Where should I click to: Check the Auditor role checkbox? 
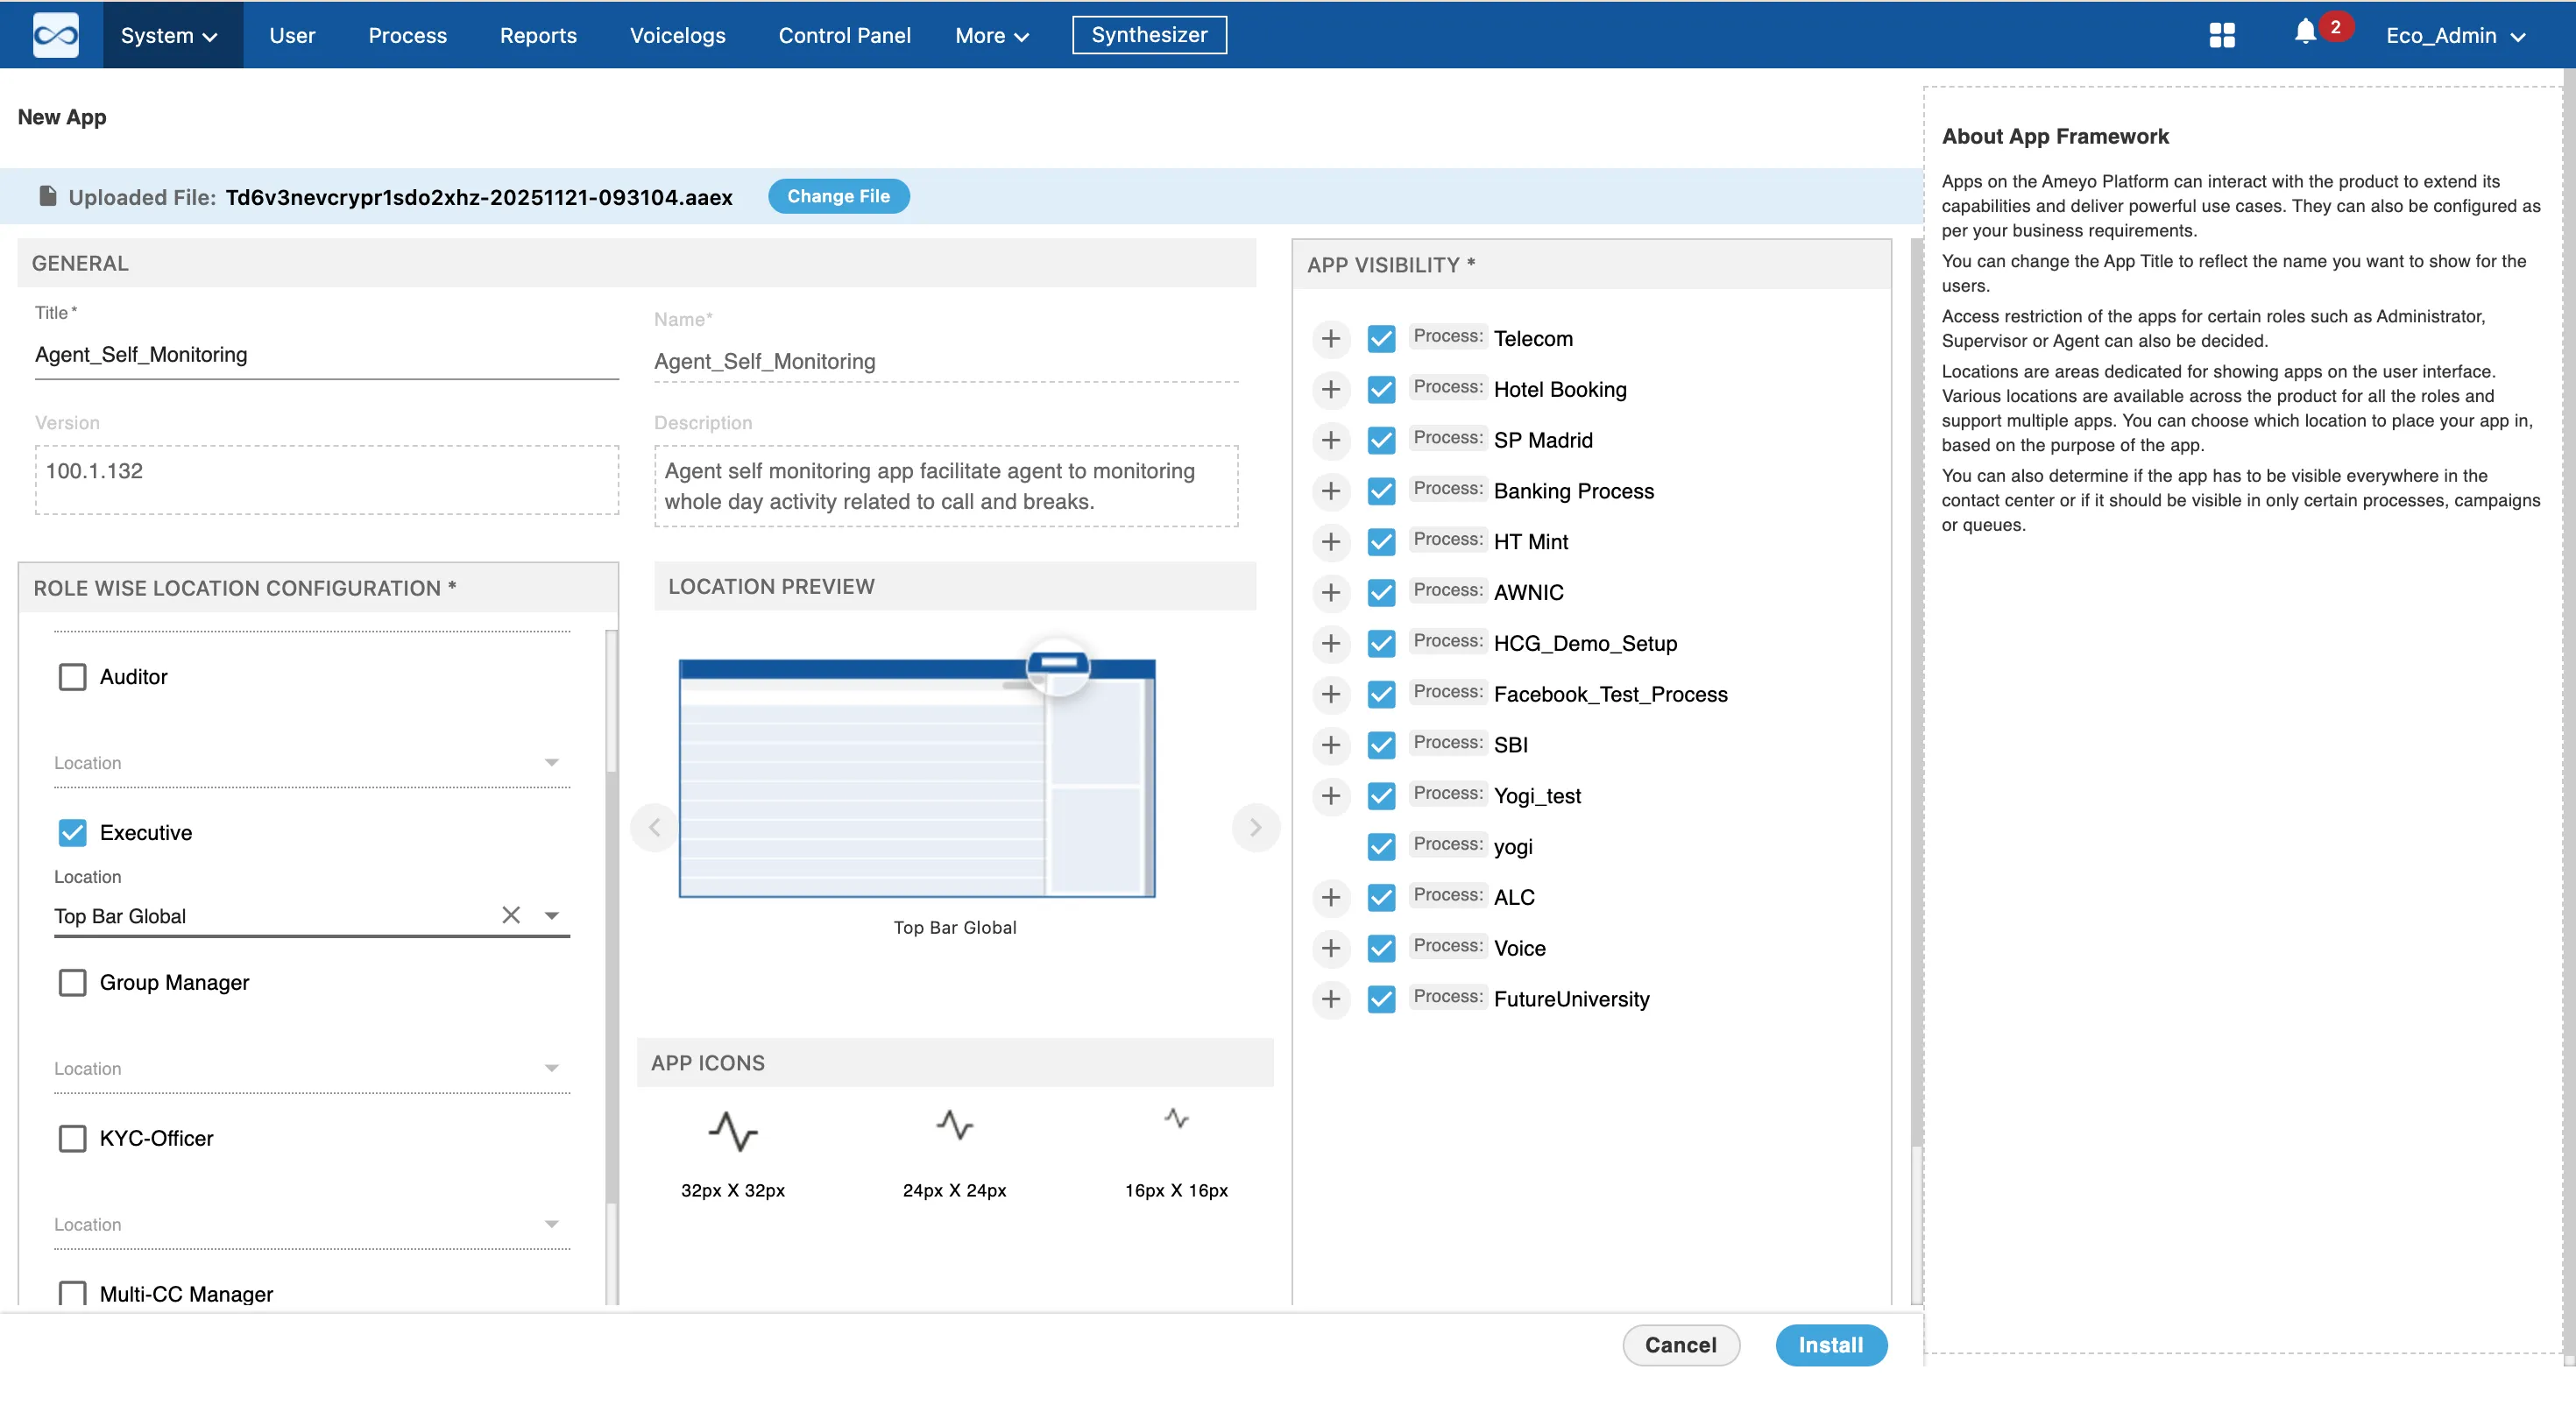pyautogui.click(x=72, y=677)
